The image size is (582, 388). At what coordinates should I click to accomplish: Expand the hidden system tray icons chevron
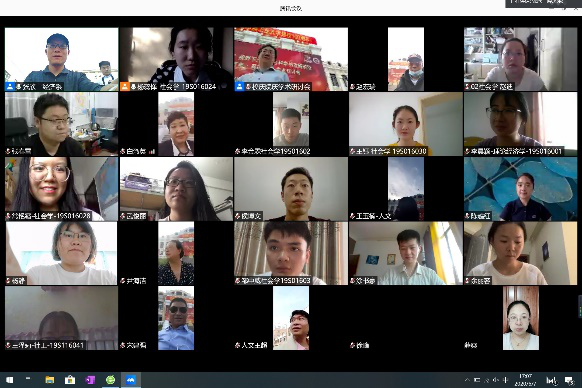(467, 380)
